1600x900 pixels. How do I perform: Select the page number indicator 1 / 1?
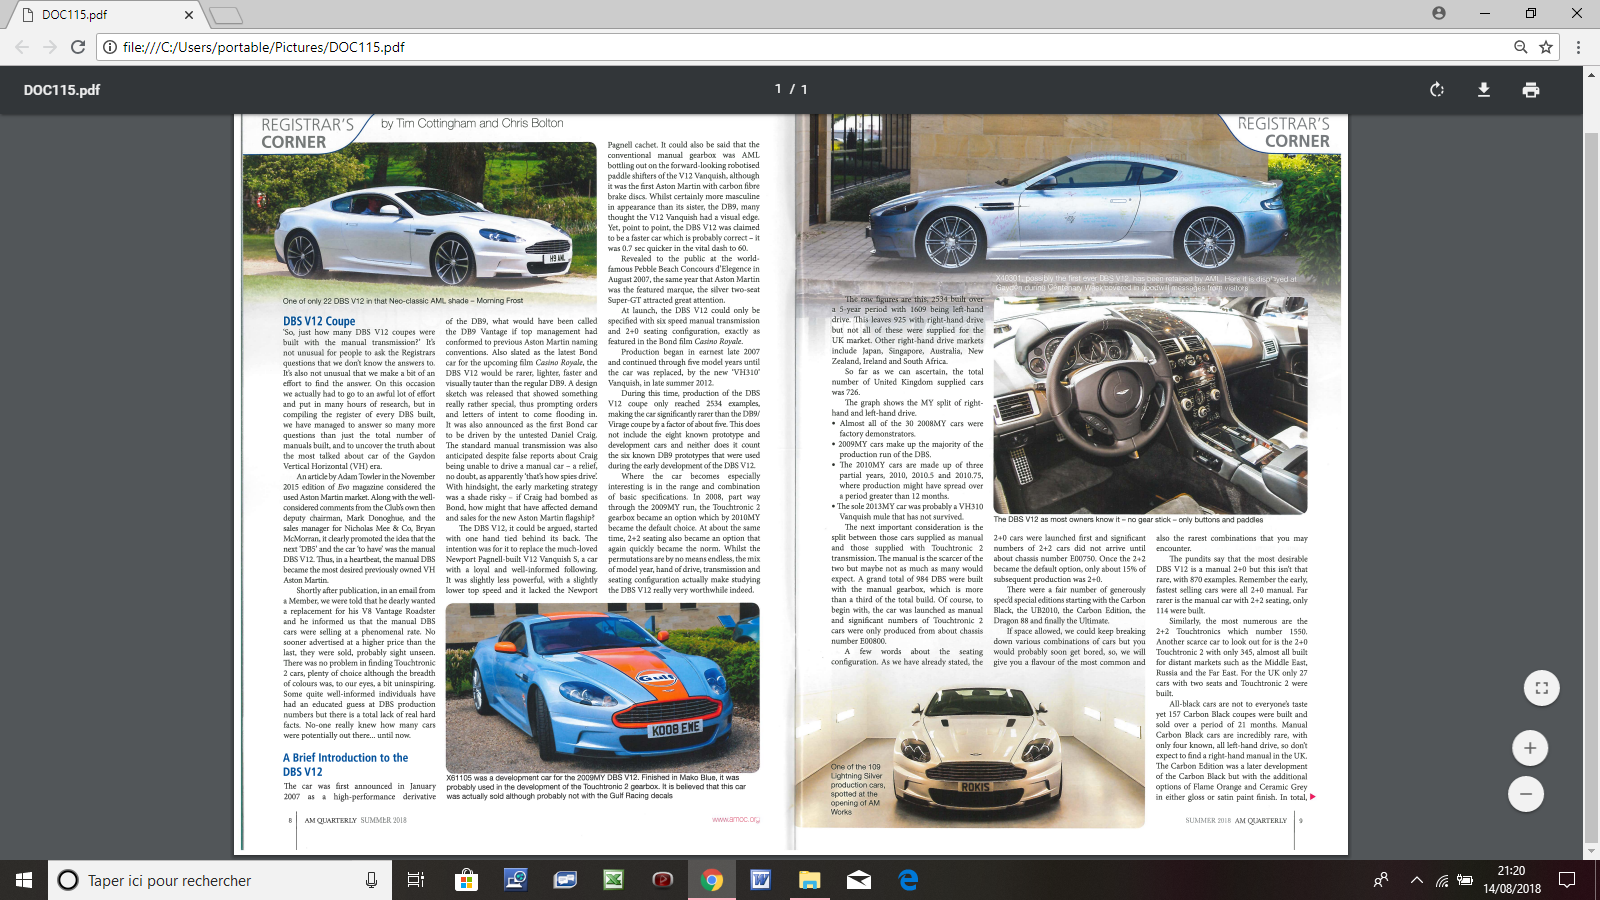click(791, 89)
